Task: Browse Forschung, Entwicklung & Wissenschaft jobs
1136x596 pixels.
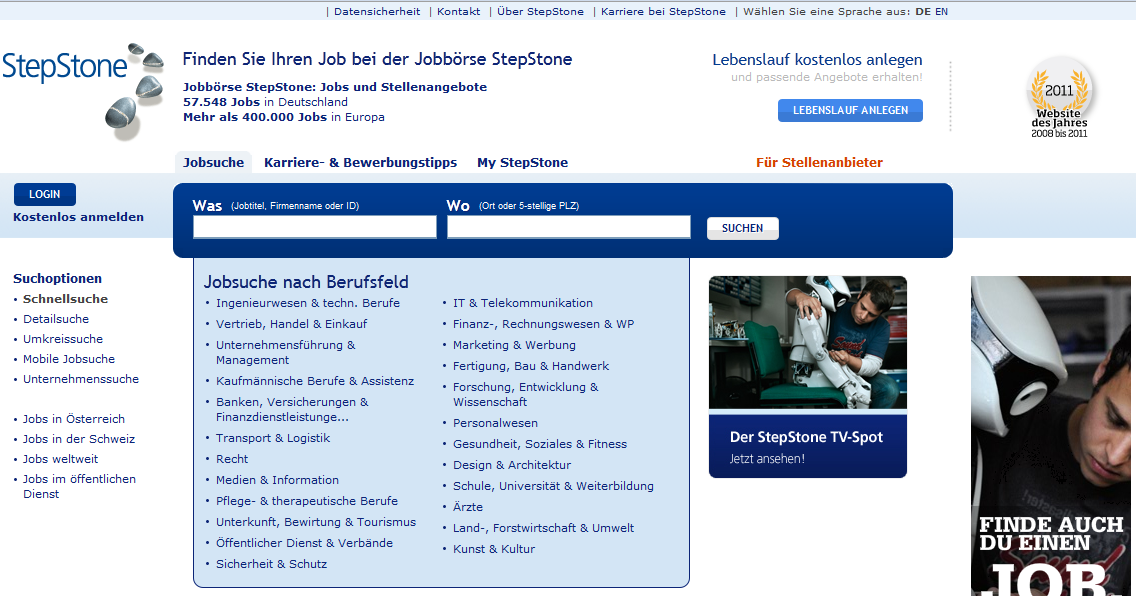Action: click(526, 395)
